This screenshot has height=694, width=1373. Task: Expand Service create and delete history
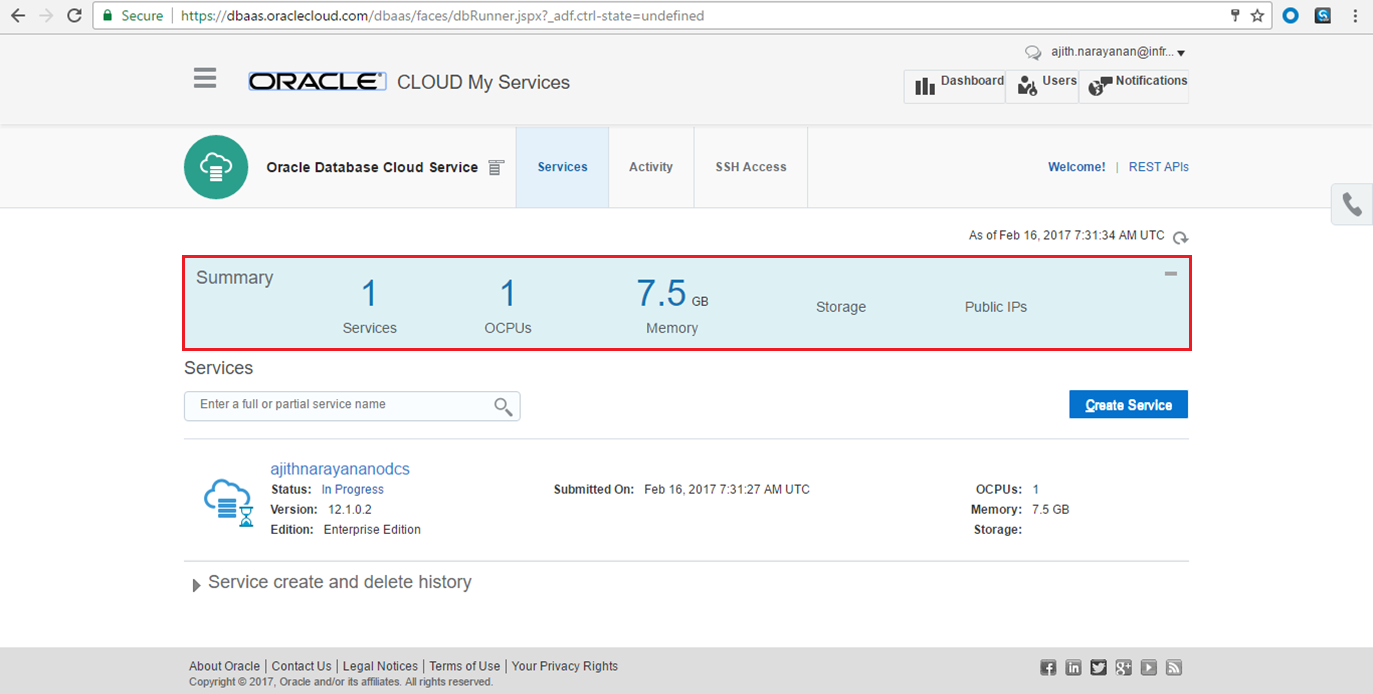[196, 585]
